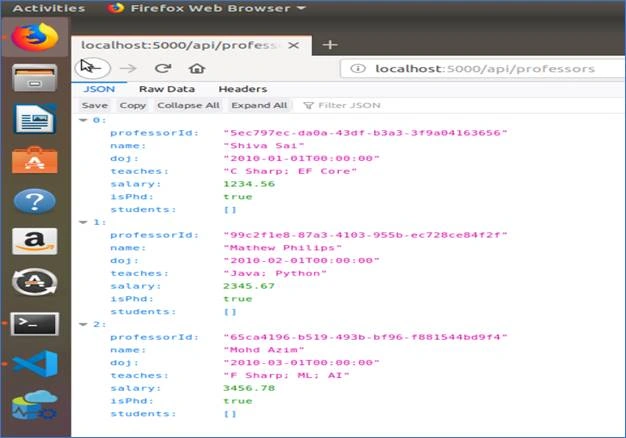Click students empty array under Shiva Sai
Image resolution: width=626 pixels, height=438 pixels.
[x=230, y=210]
